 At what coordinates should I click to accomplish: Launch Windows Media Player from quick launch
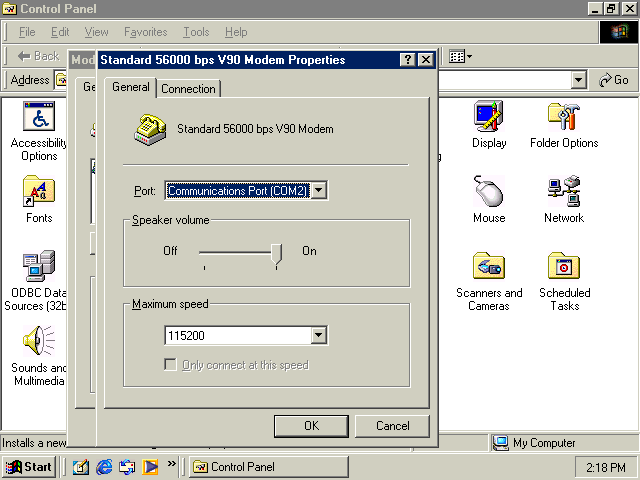pos(150,467)
